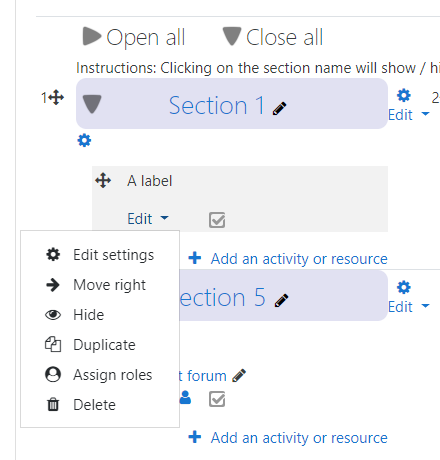Viewport: 440px width, 460px height.
Task: Click the move handle of A label
Action: tap(103, 181)
